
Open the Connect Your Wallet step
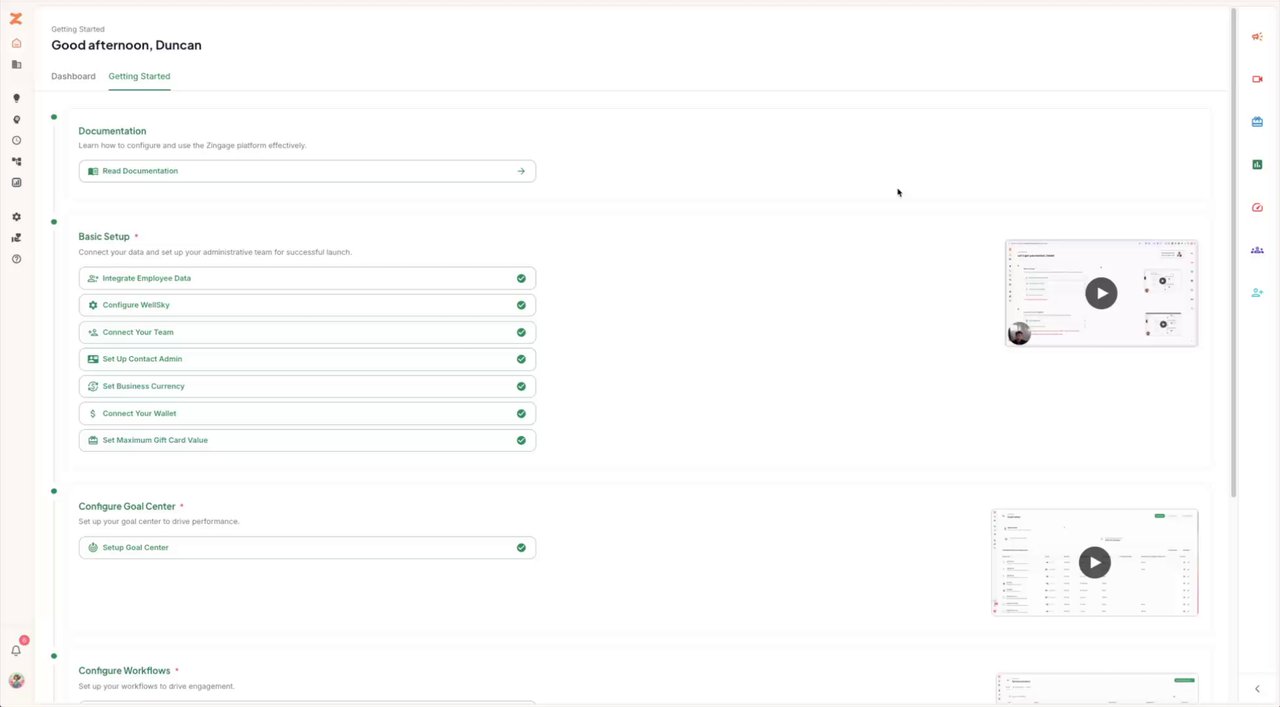pos(307,413)
